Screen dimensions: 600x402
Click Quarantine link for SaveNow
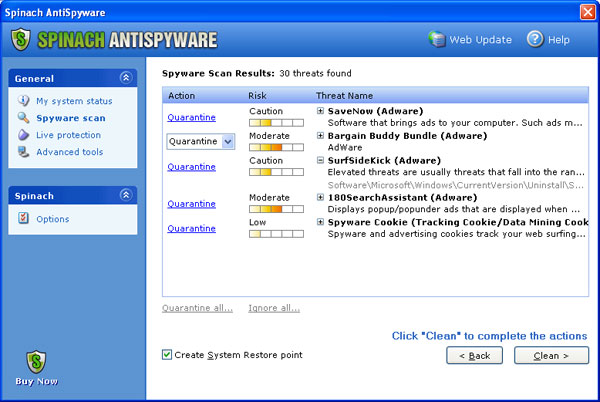point(191,117)
